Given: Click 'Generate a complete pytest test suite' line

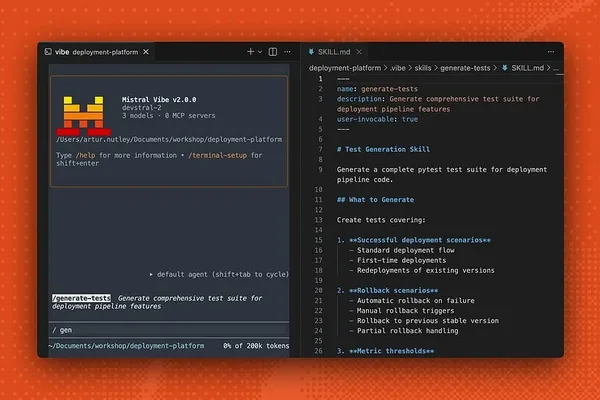Looking at the screenshot, I should (x=442, y=170).
